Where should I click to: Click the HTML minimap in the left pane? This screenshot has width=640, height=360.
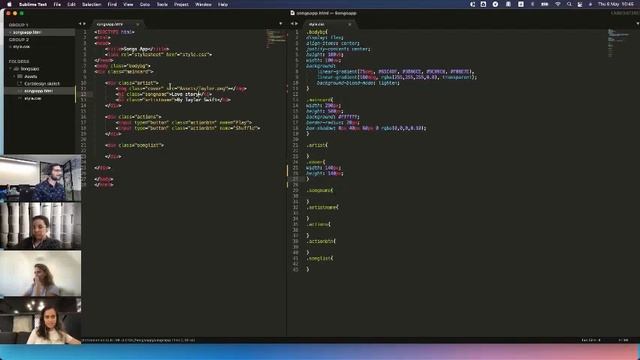(276, 38)
